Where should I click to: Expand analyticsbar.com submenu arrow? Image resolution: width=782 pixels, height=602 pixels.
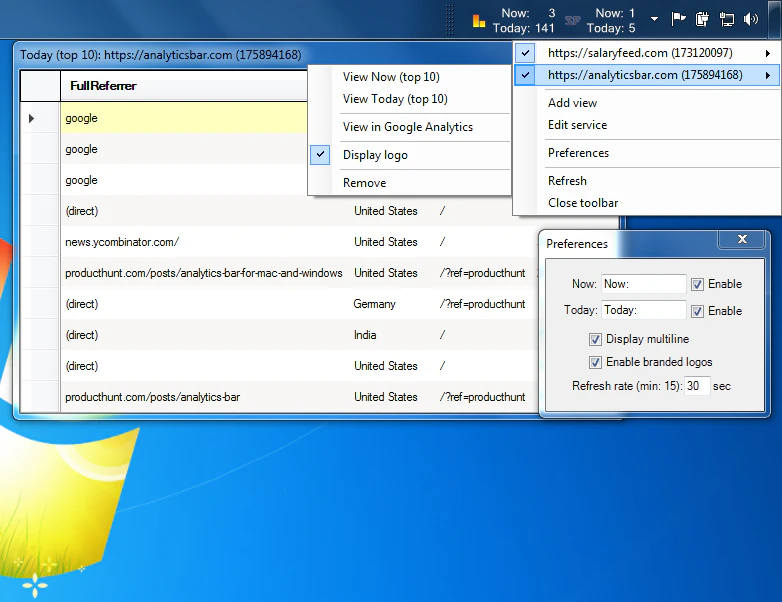coord(768,75)
